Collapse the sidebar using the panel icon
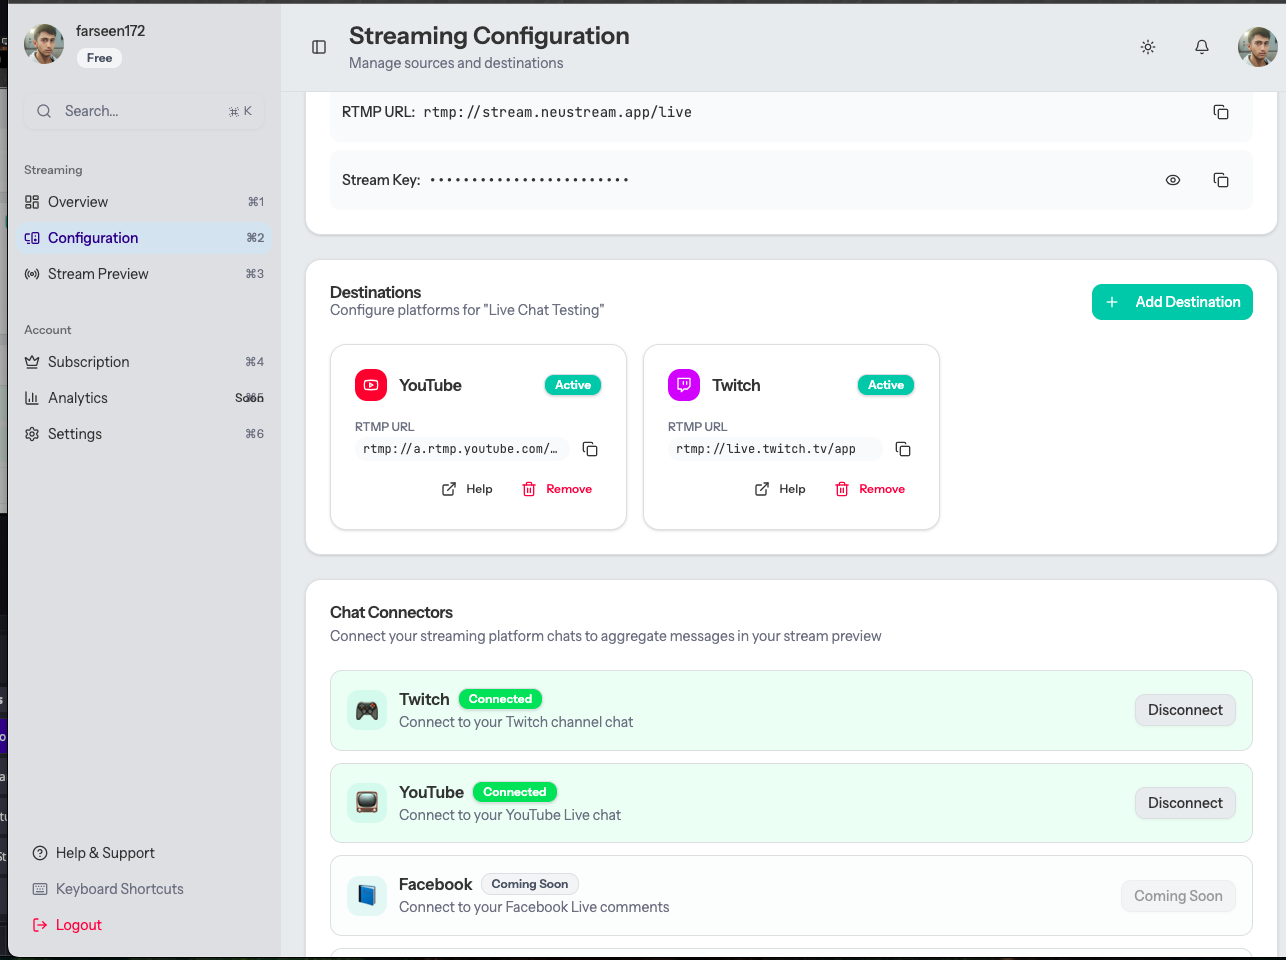 (x=318, y=47)
